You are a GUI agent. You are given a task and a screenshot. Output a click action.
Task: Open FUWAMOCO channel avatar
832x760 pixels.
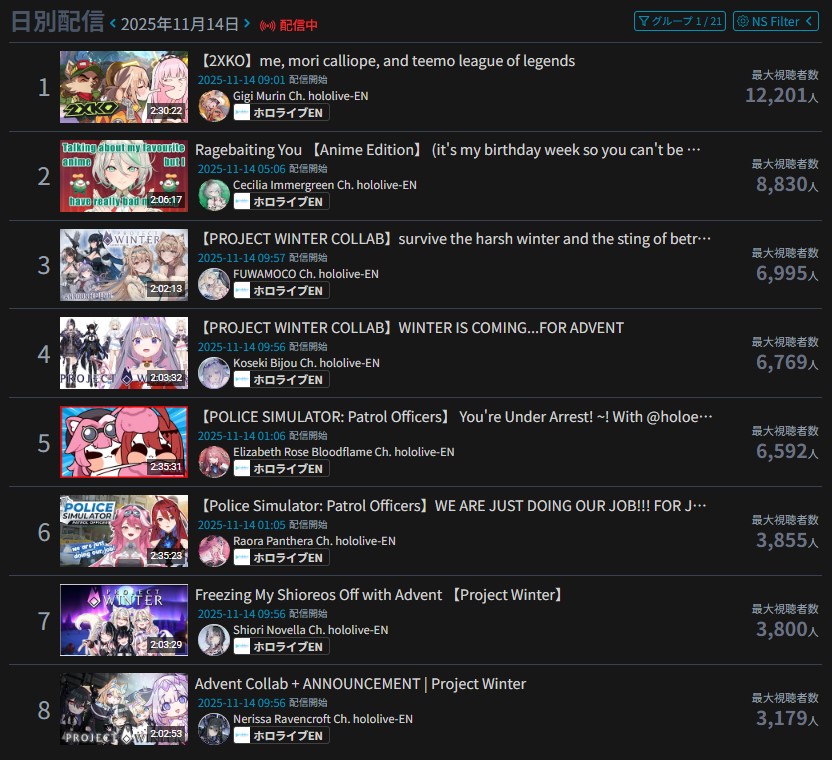pos(214,284)
